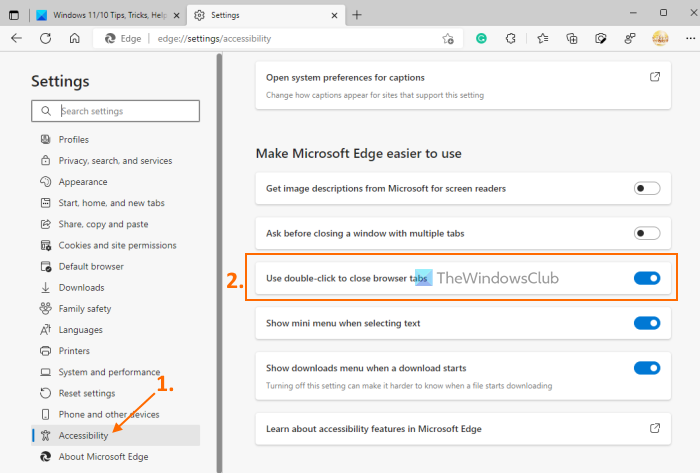Open Printers settings section
Viewport: 700px width, 473px height.
(x=115, y=351)
